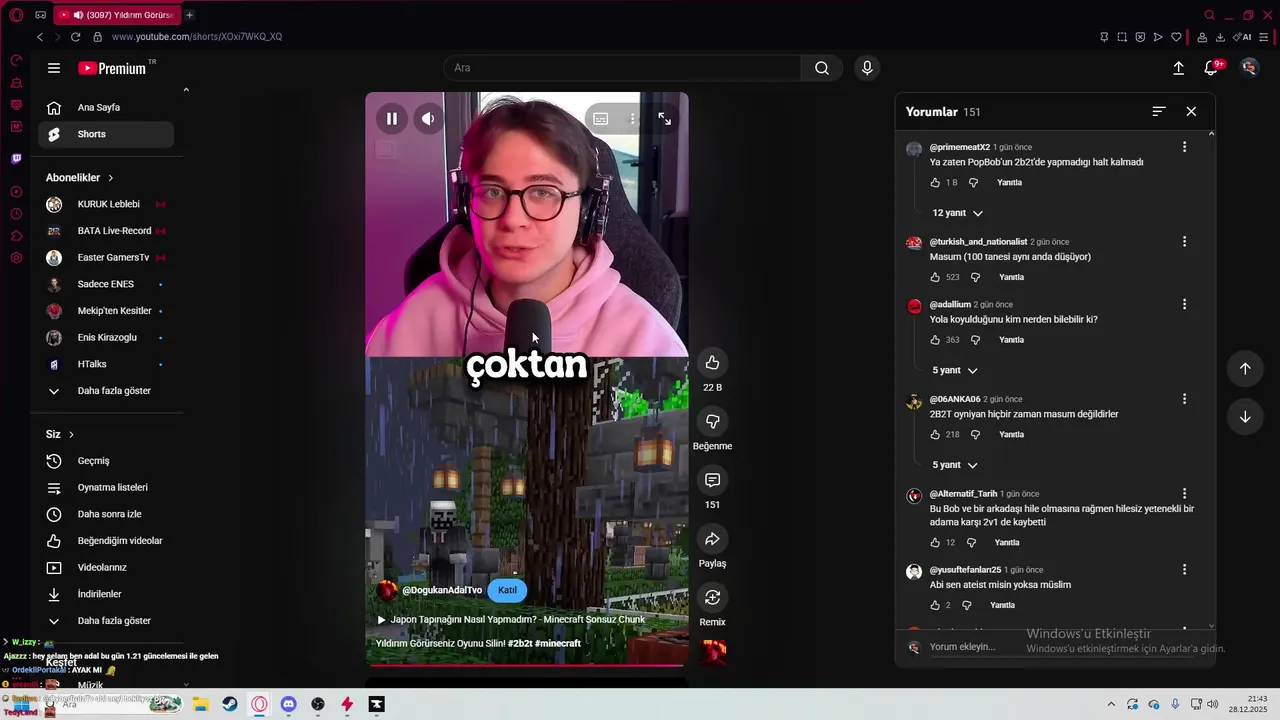Screen dimensions: 1280x720
Task: Open more options for @primemeatX2 comment
Action: (1184, 147)
